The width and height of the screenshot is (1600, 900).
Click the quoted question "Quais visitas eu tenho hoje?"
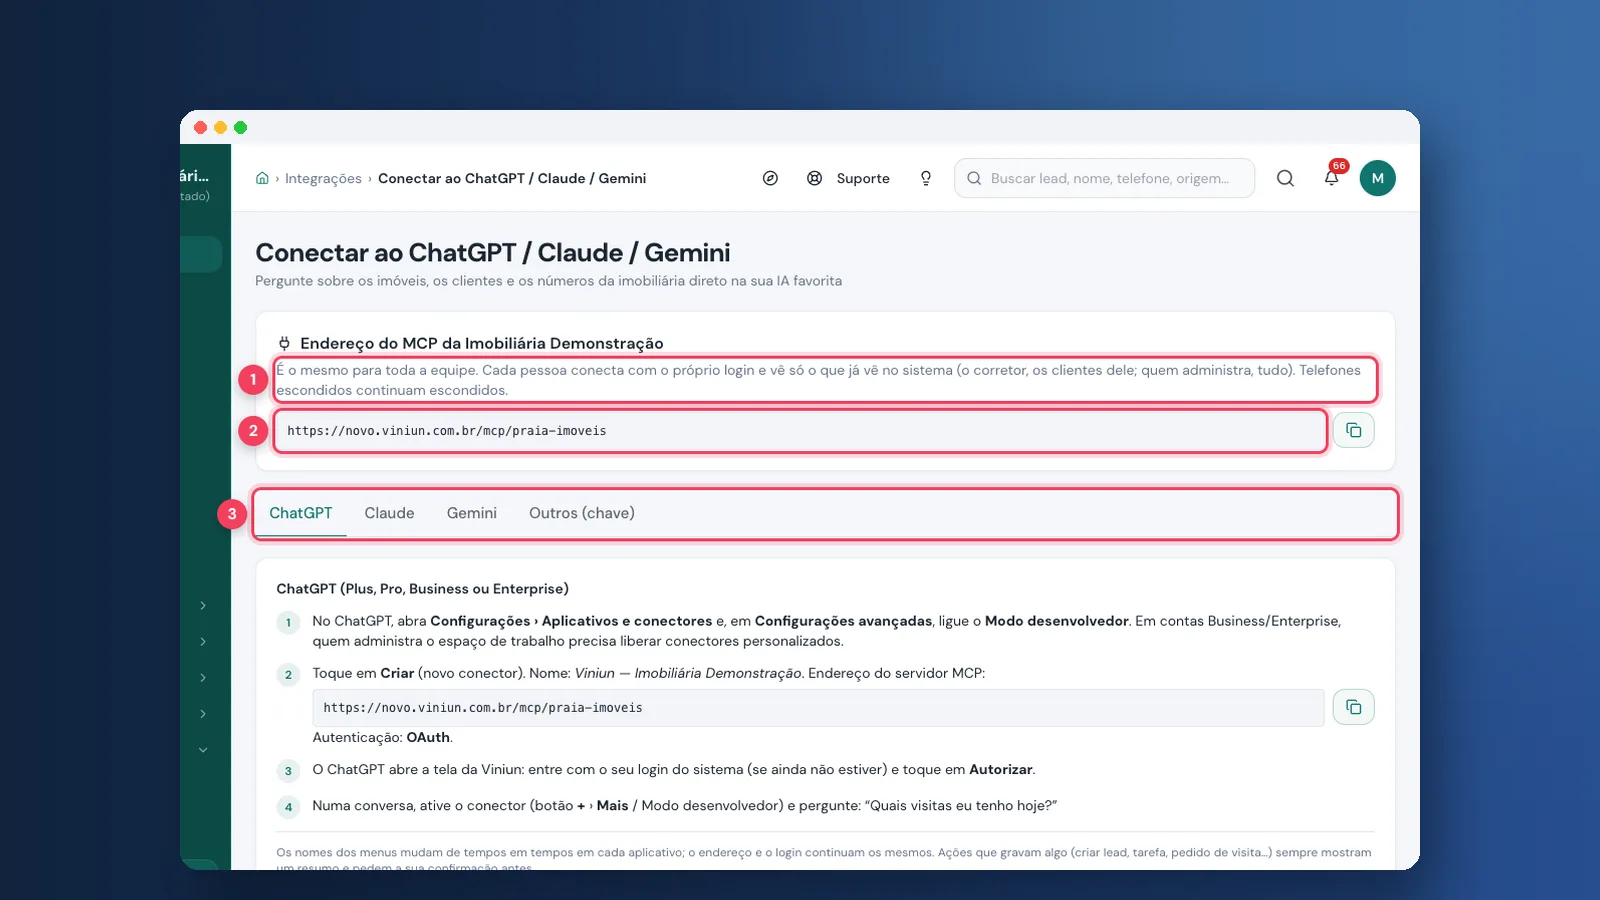(x=961, y=806)
